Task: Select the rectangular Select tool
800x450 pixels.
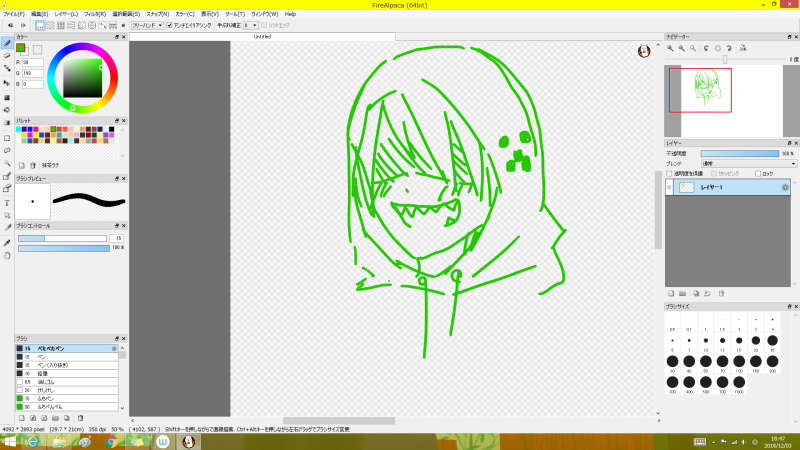Action: (7, 138)
